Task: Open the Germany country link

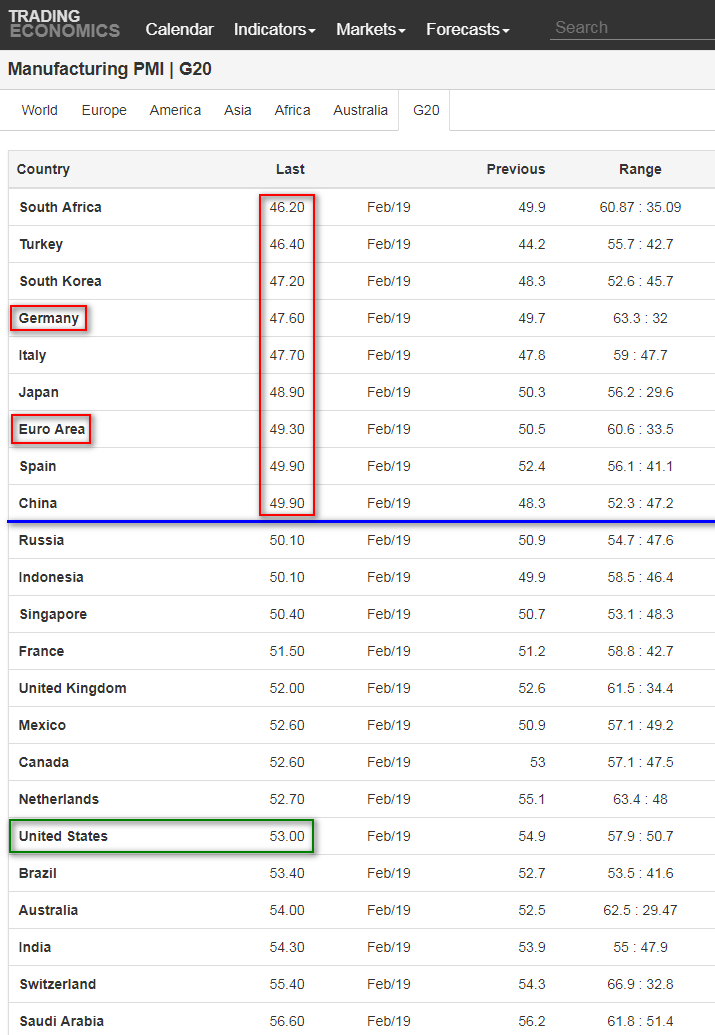Action: click(49, 318)
